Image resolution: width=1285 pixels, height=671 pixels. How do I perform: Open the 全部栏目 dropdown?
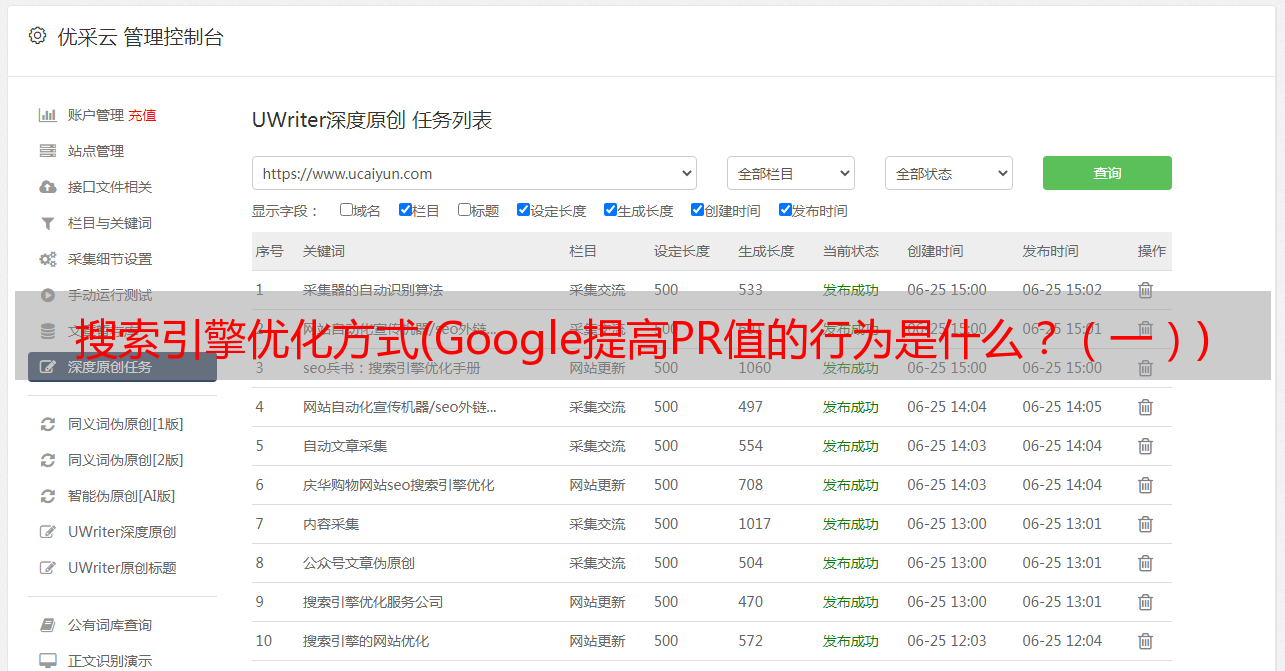[791, 173]
